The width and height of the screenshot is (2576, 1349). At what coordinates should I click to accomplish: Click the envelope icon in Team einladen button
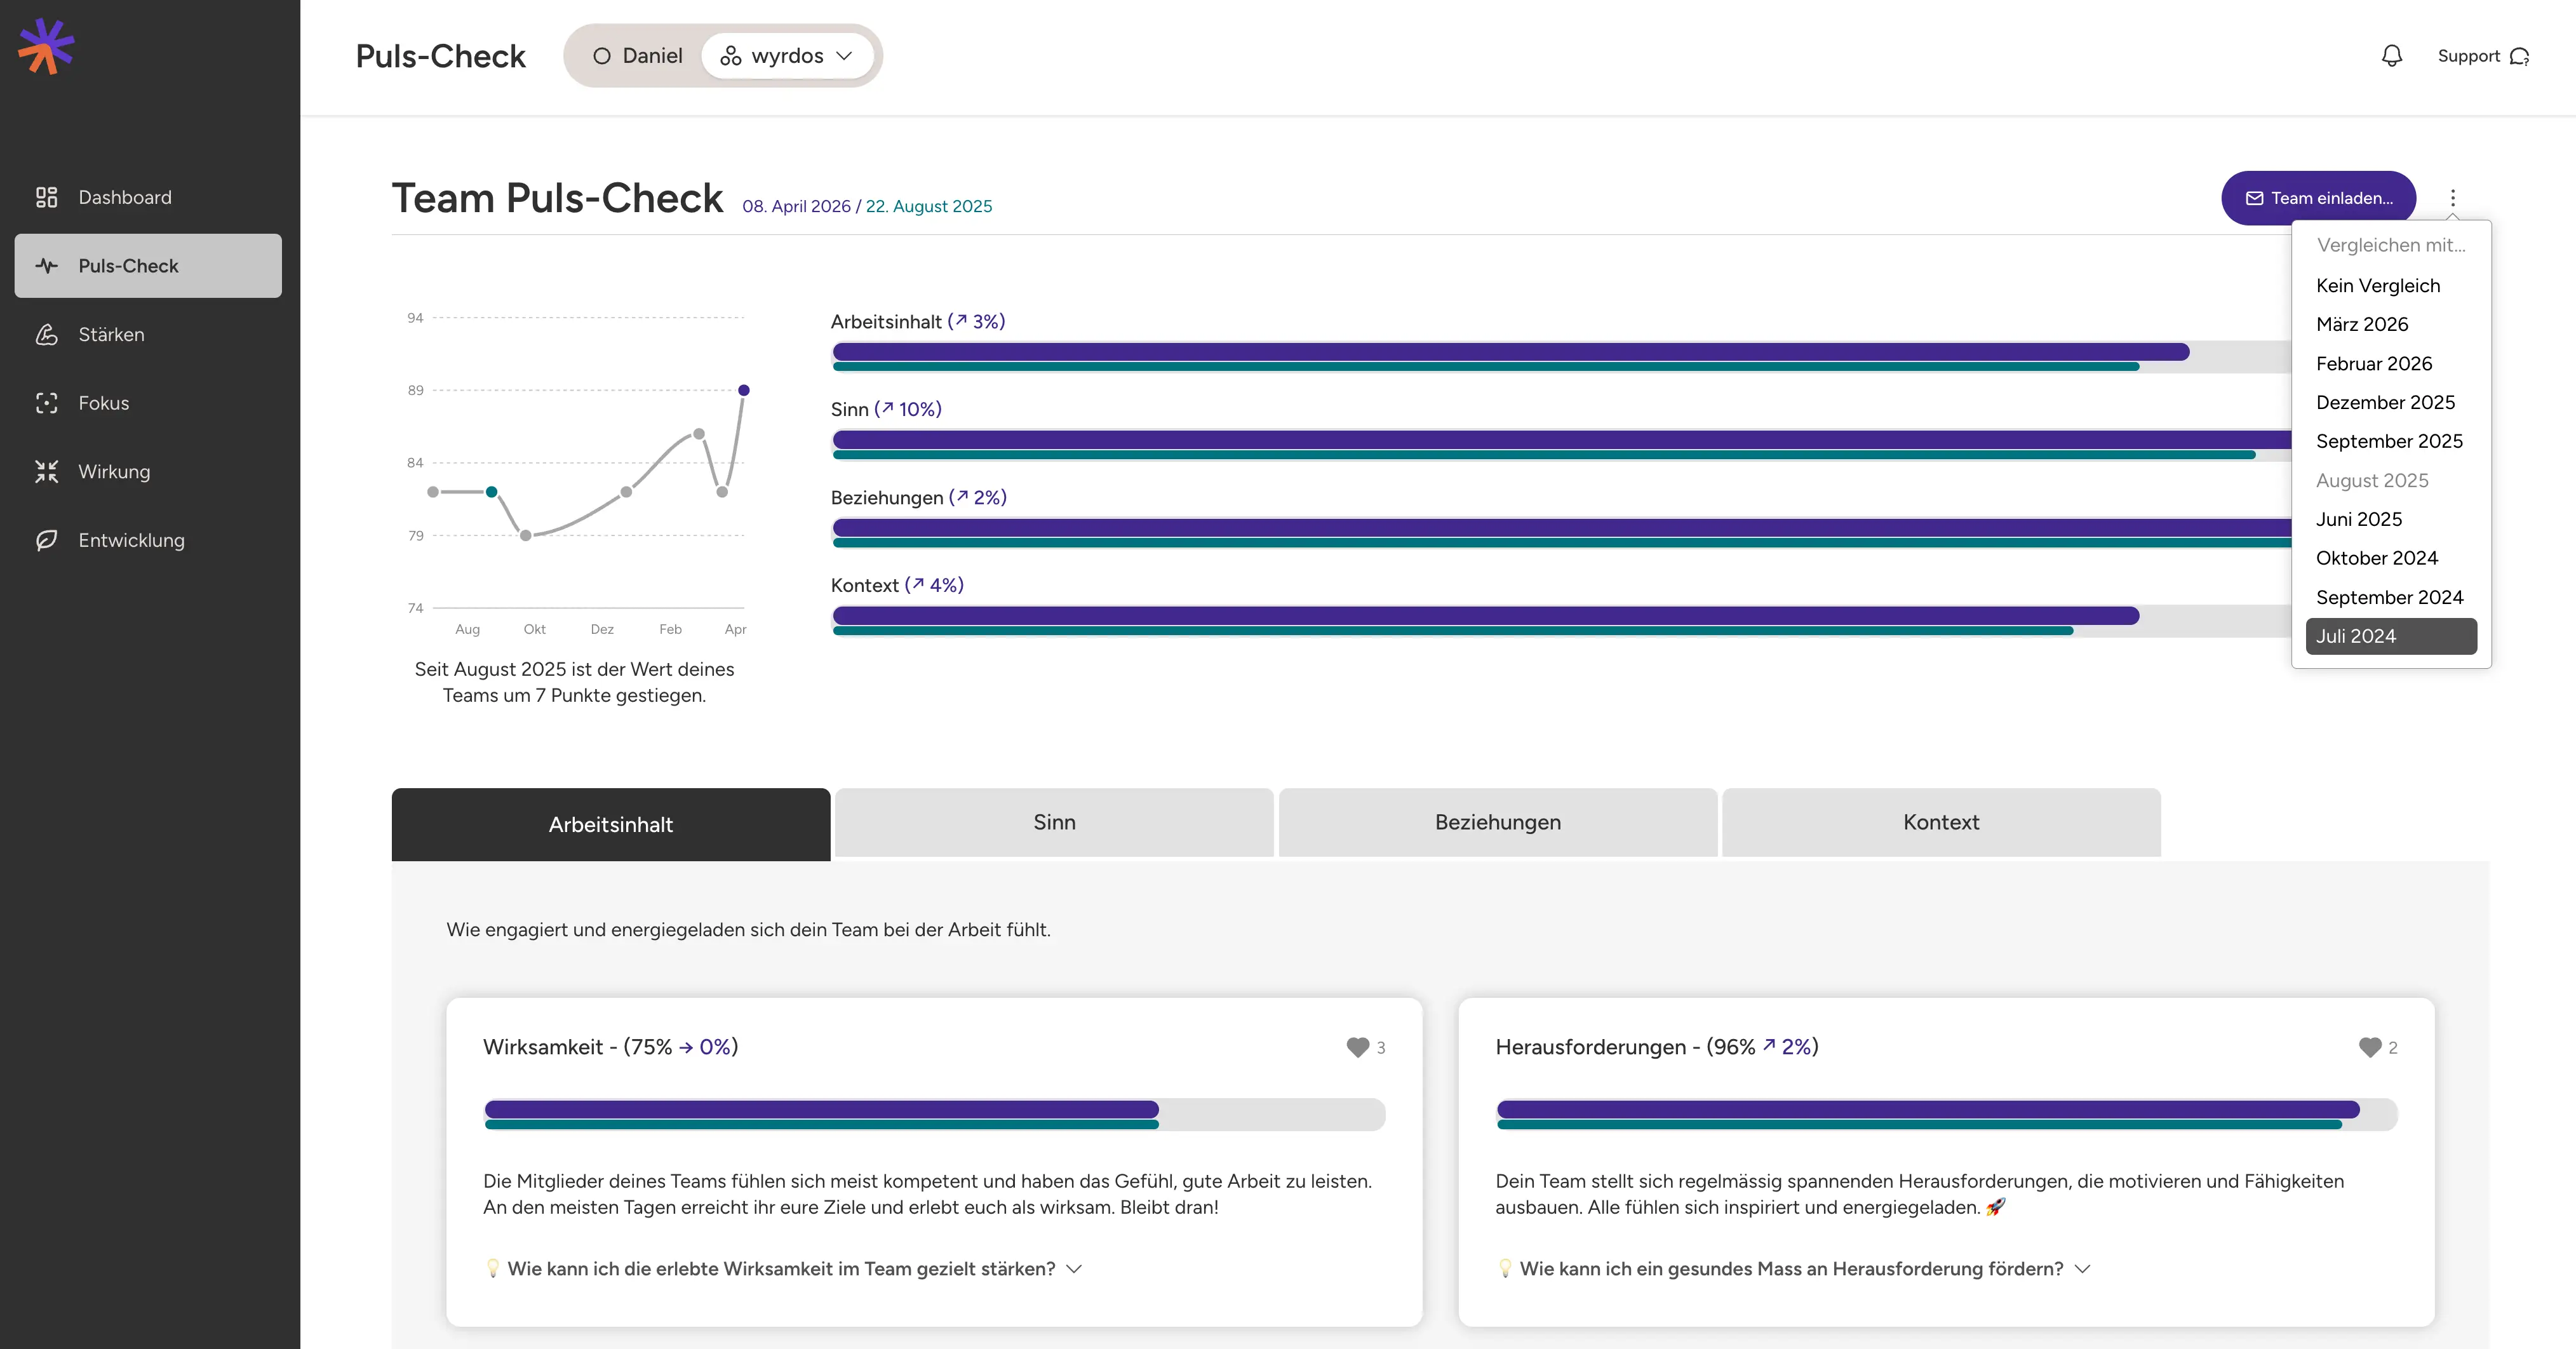pos(2254,198)
